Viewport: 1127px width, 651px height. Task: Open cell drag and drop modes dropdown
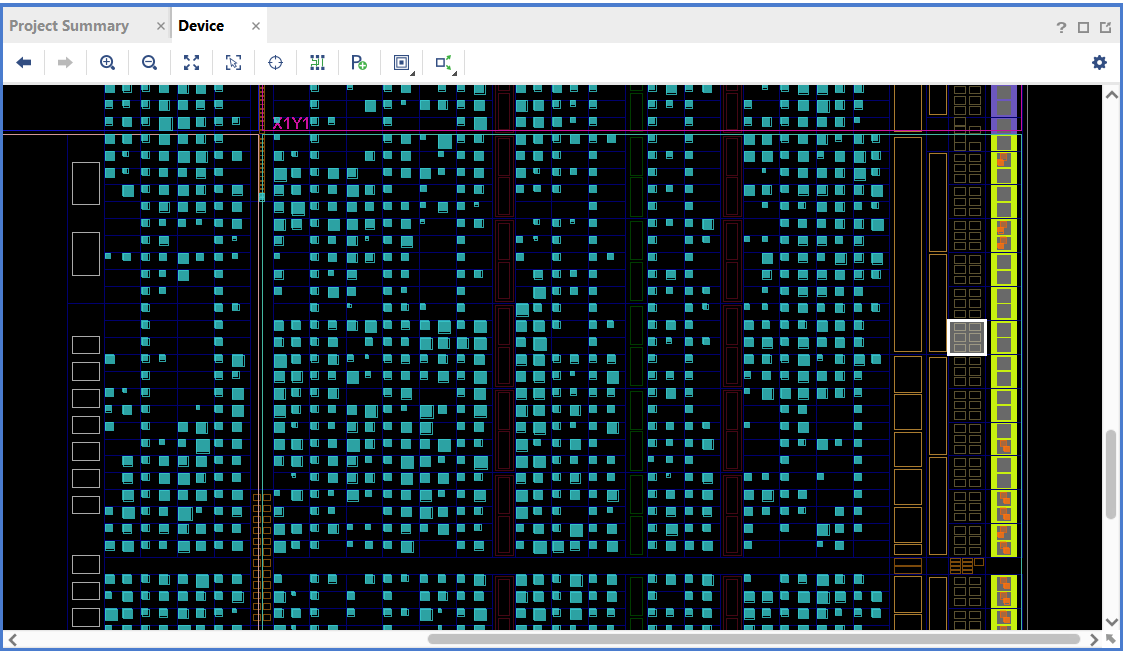pyautogui.click(x=402, y=63)
